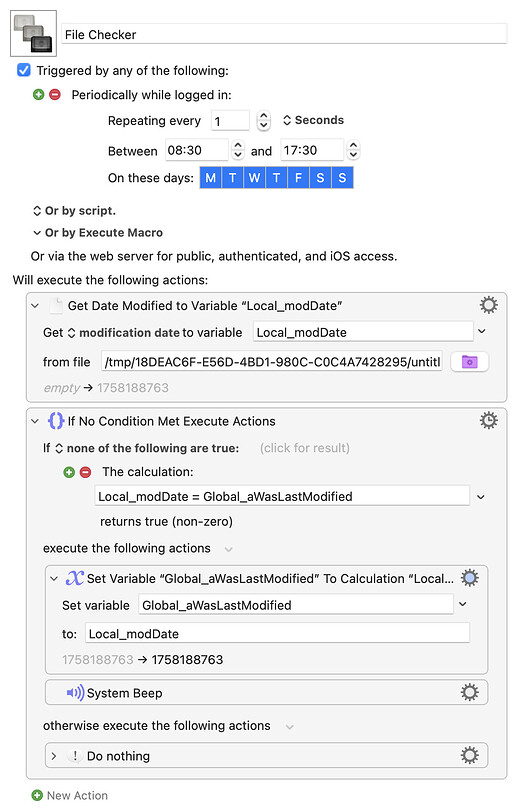Click the Repeating every stepper arrows

(264, 121)
